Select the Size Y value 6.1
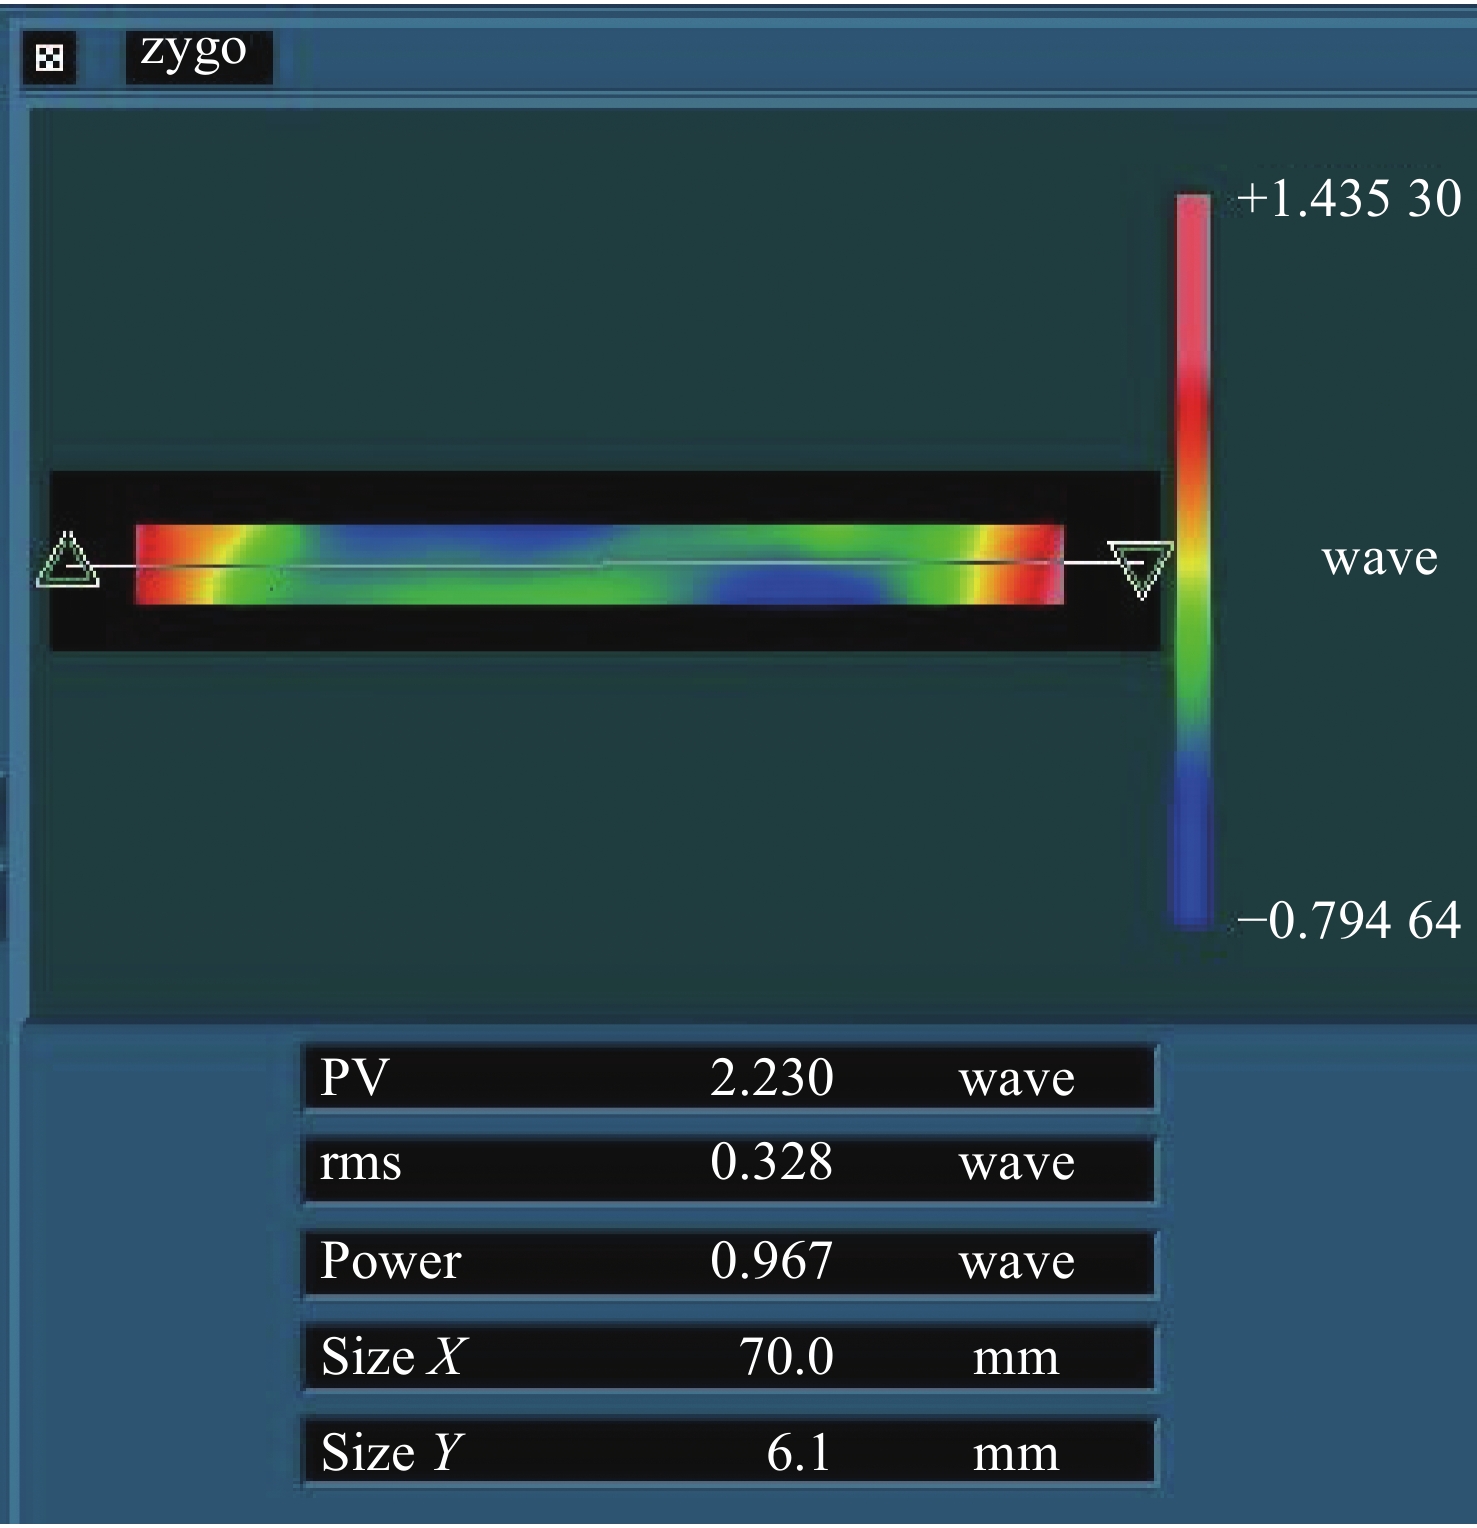This screenshot has height=1528, width=1477. [x=799, y=1452]
